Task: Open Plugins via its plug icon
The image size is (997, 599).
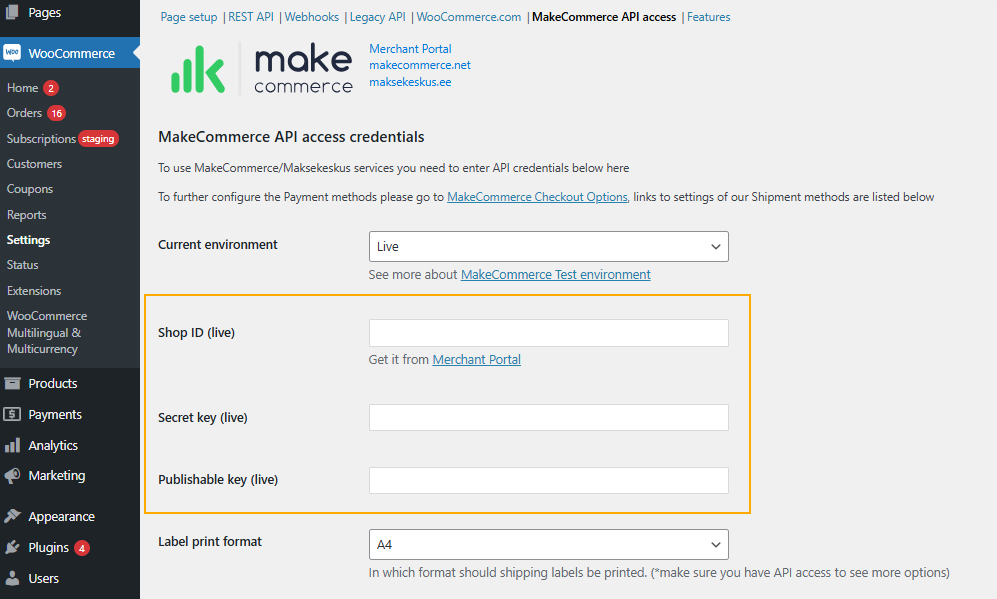Action: pyautogui.click(x=12, y=547)
